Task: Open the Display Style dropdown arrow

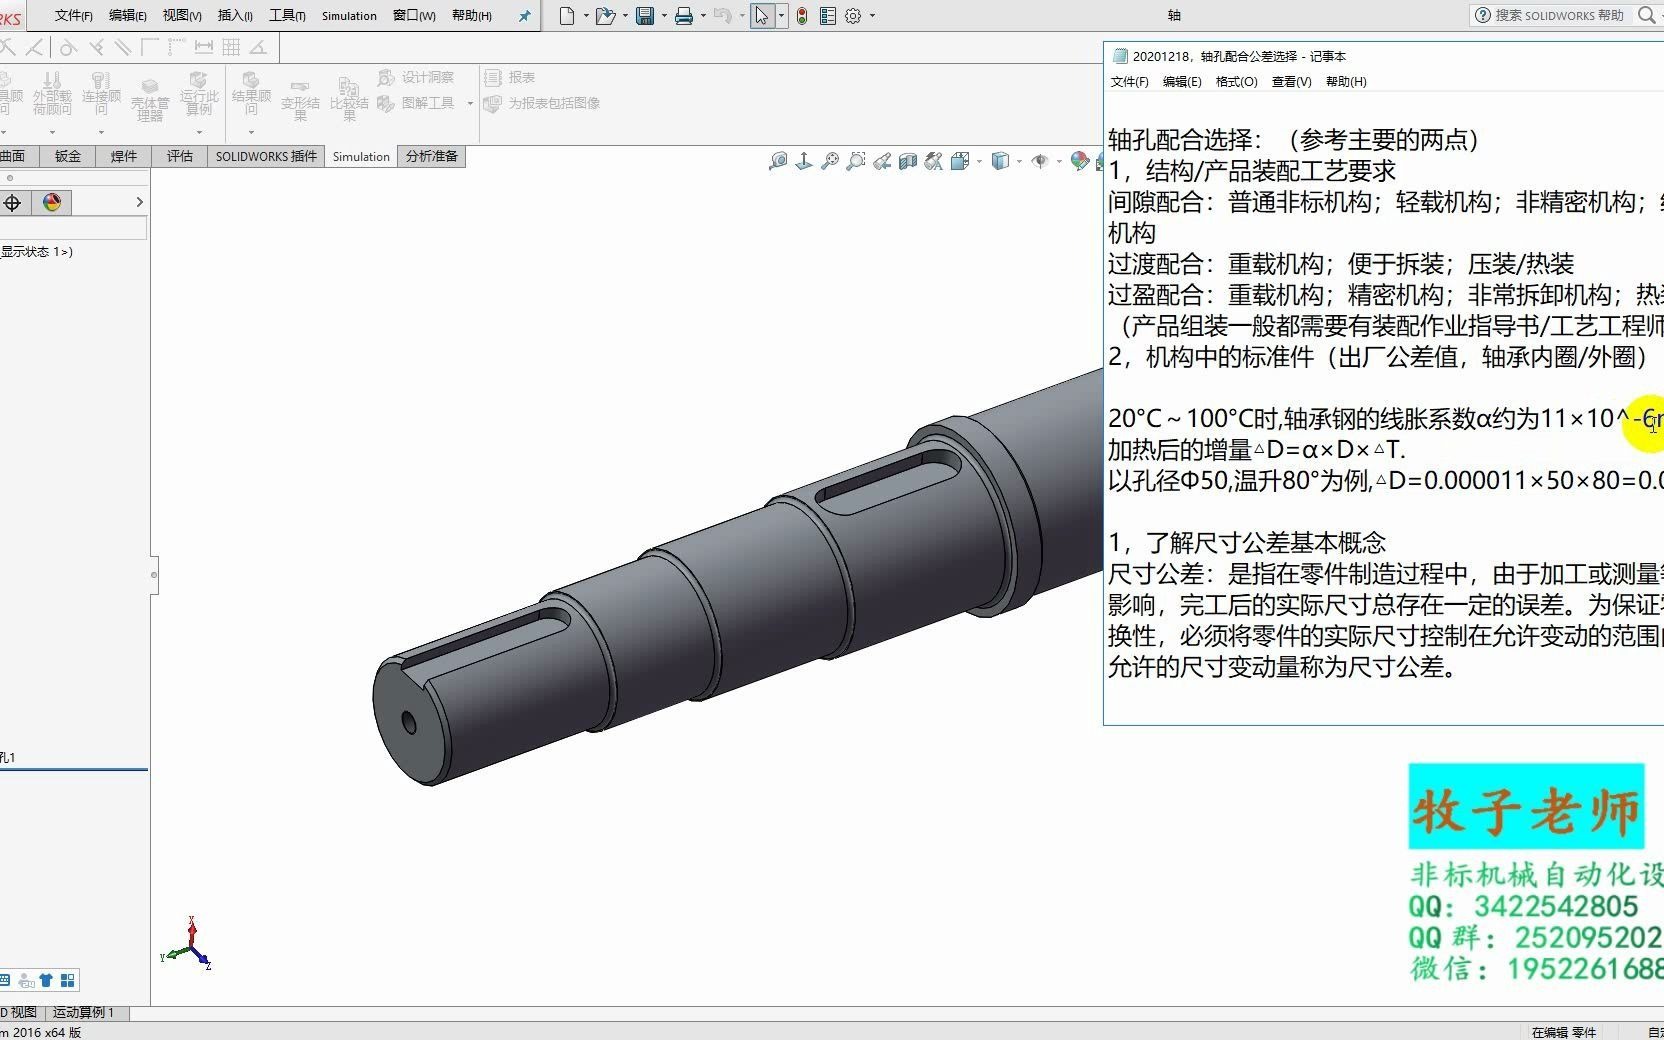Action: 1019,161
